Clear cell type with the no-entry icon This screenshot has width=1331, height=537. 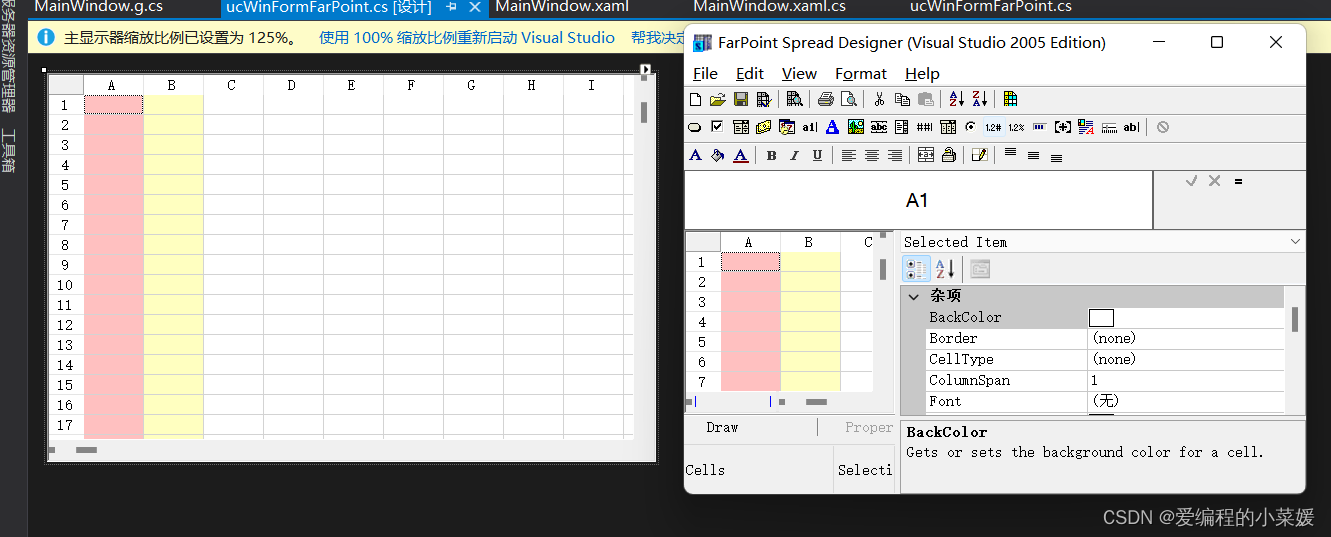(x=1163, y=127)
